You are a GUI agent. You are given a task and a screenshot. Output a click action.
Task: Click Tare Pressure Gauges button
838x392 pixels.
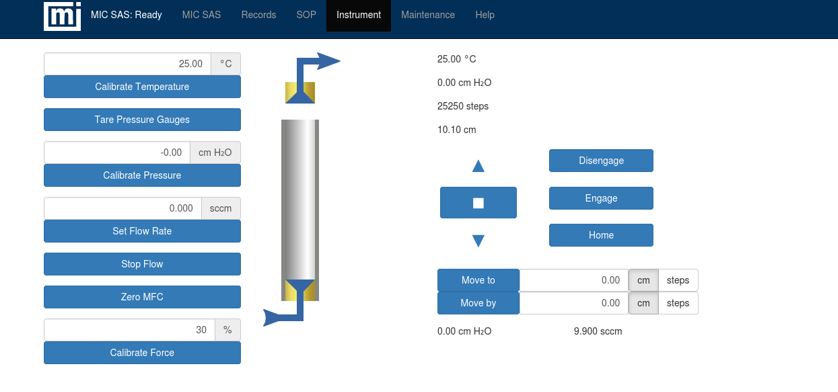click(142, 120)
